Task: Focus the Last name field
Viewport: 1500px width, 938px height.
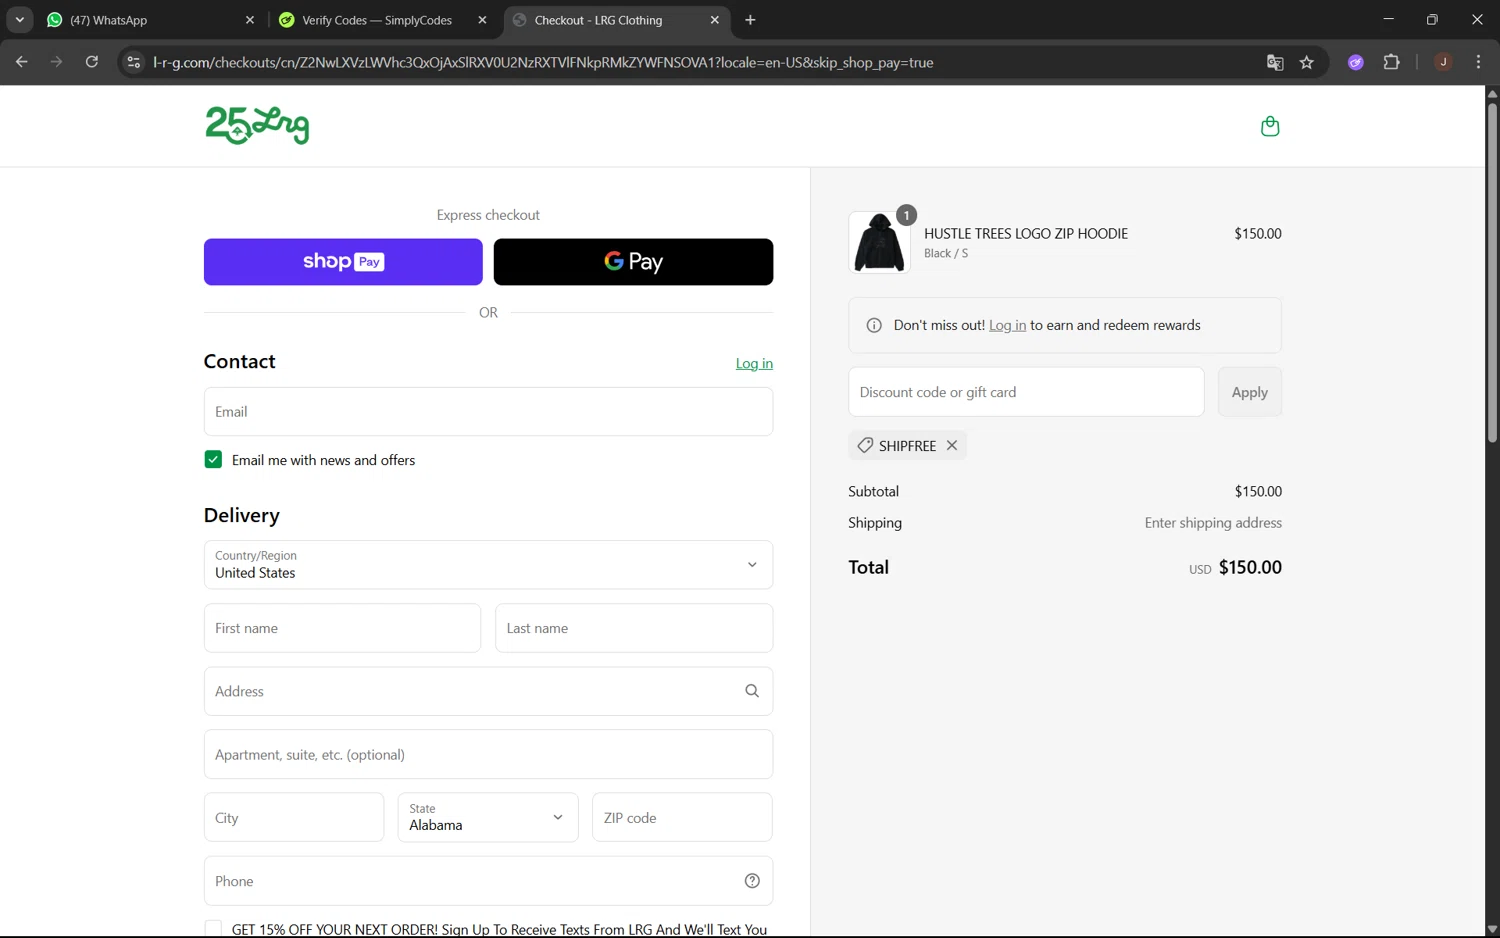Action: (634, 628)
